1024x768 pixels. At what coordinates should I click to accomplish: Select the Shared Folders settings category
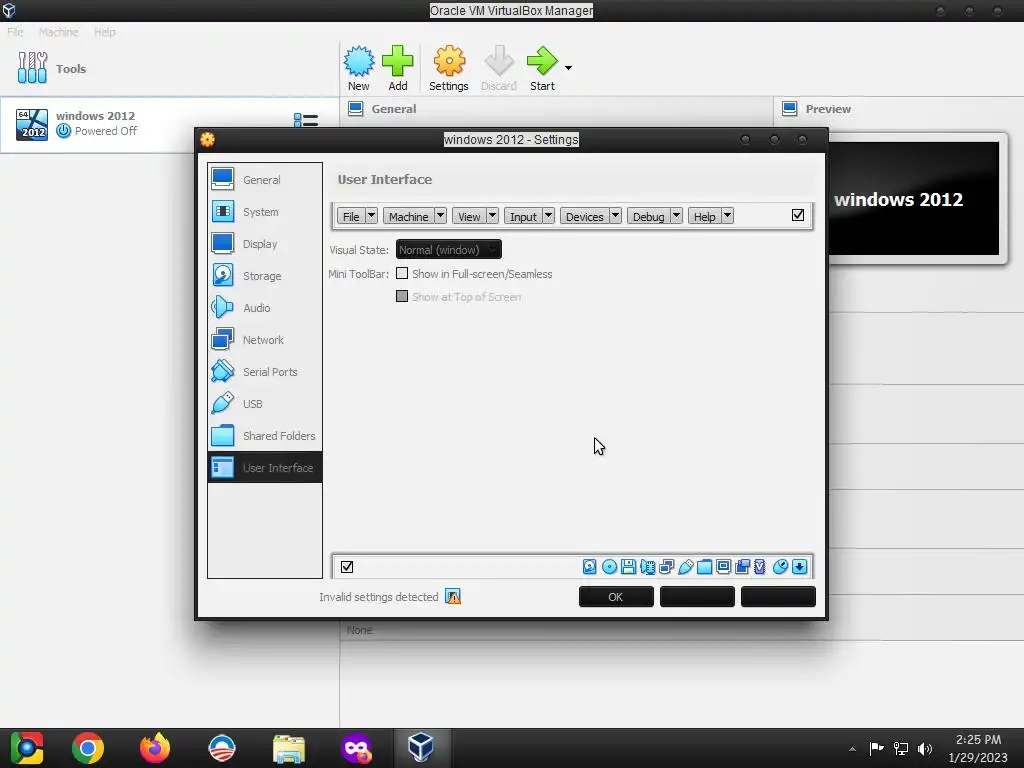(264, 436)
